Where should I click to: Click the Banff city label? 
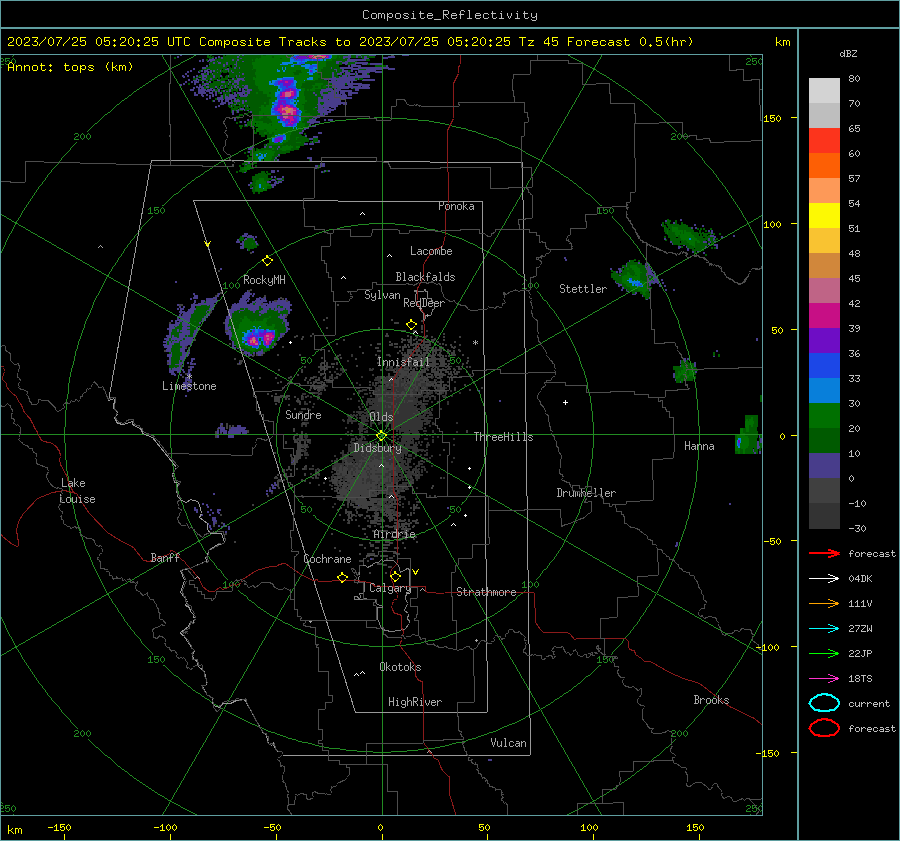point(165,557)
